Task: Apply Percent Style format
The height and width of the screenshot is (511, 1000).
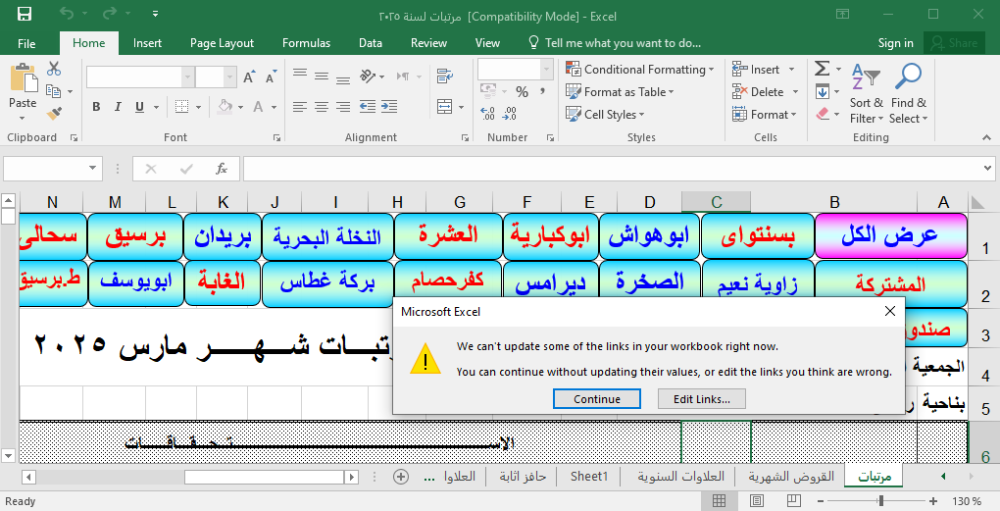Action: point(522,92)
